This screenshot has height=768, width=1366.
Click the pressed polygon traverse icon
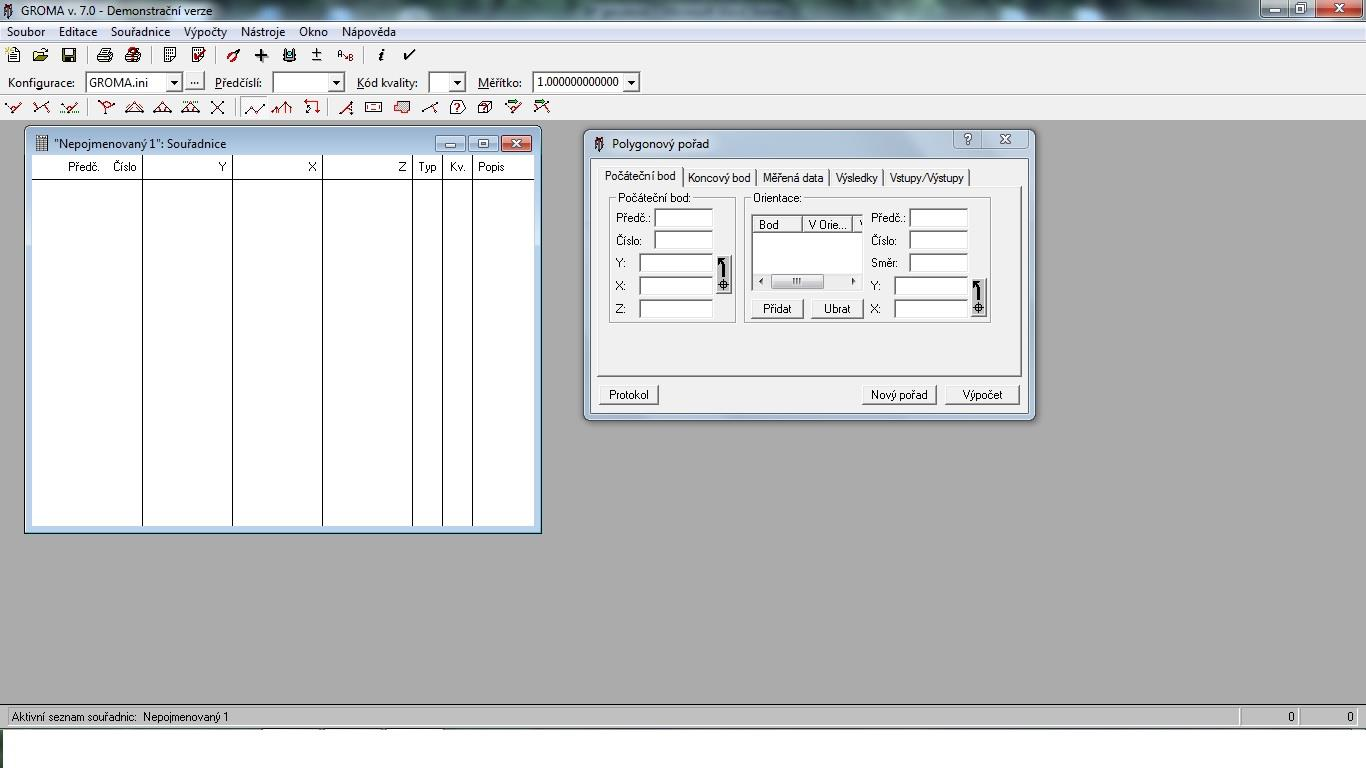click(255, 107)
